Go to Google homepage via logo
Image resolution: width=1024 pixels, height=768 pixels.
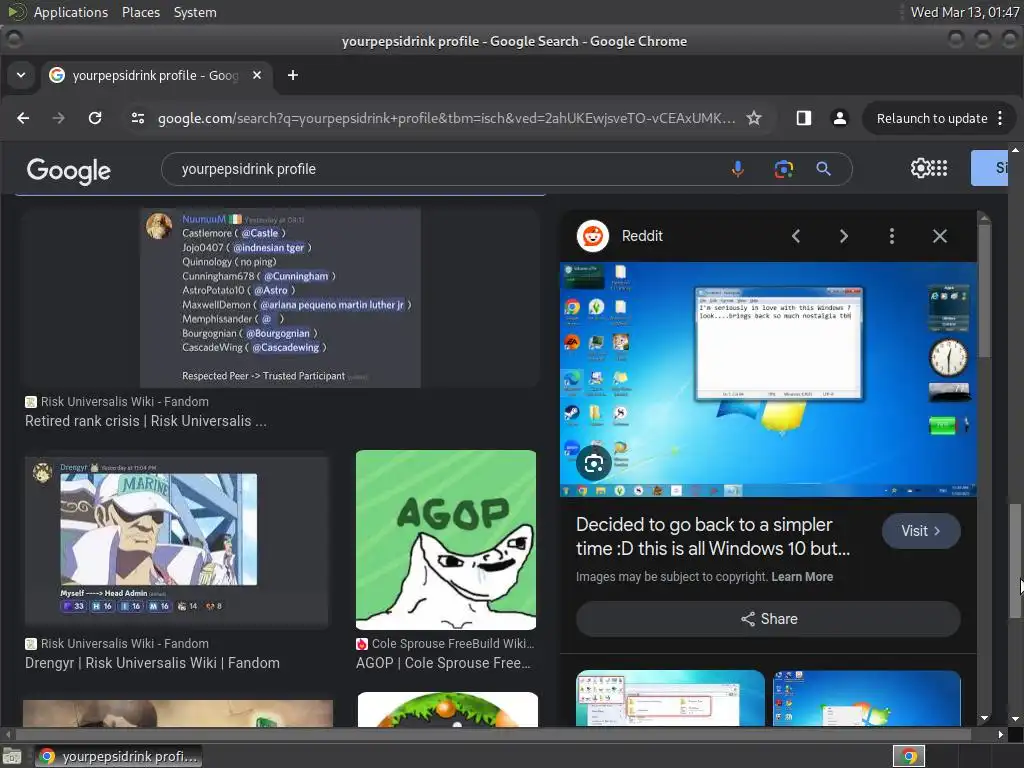(x=69, y=170)
